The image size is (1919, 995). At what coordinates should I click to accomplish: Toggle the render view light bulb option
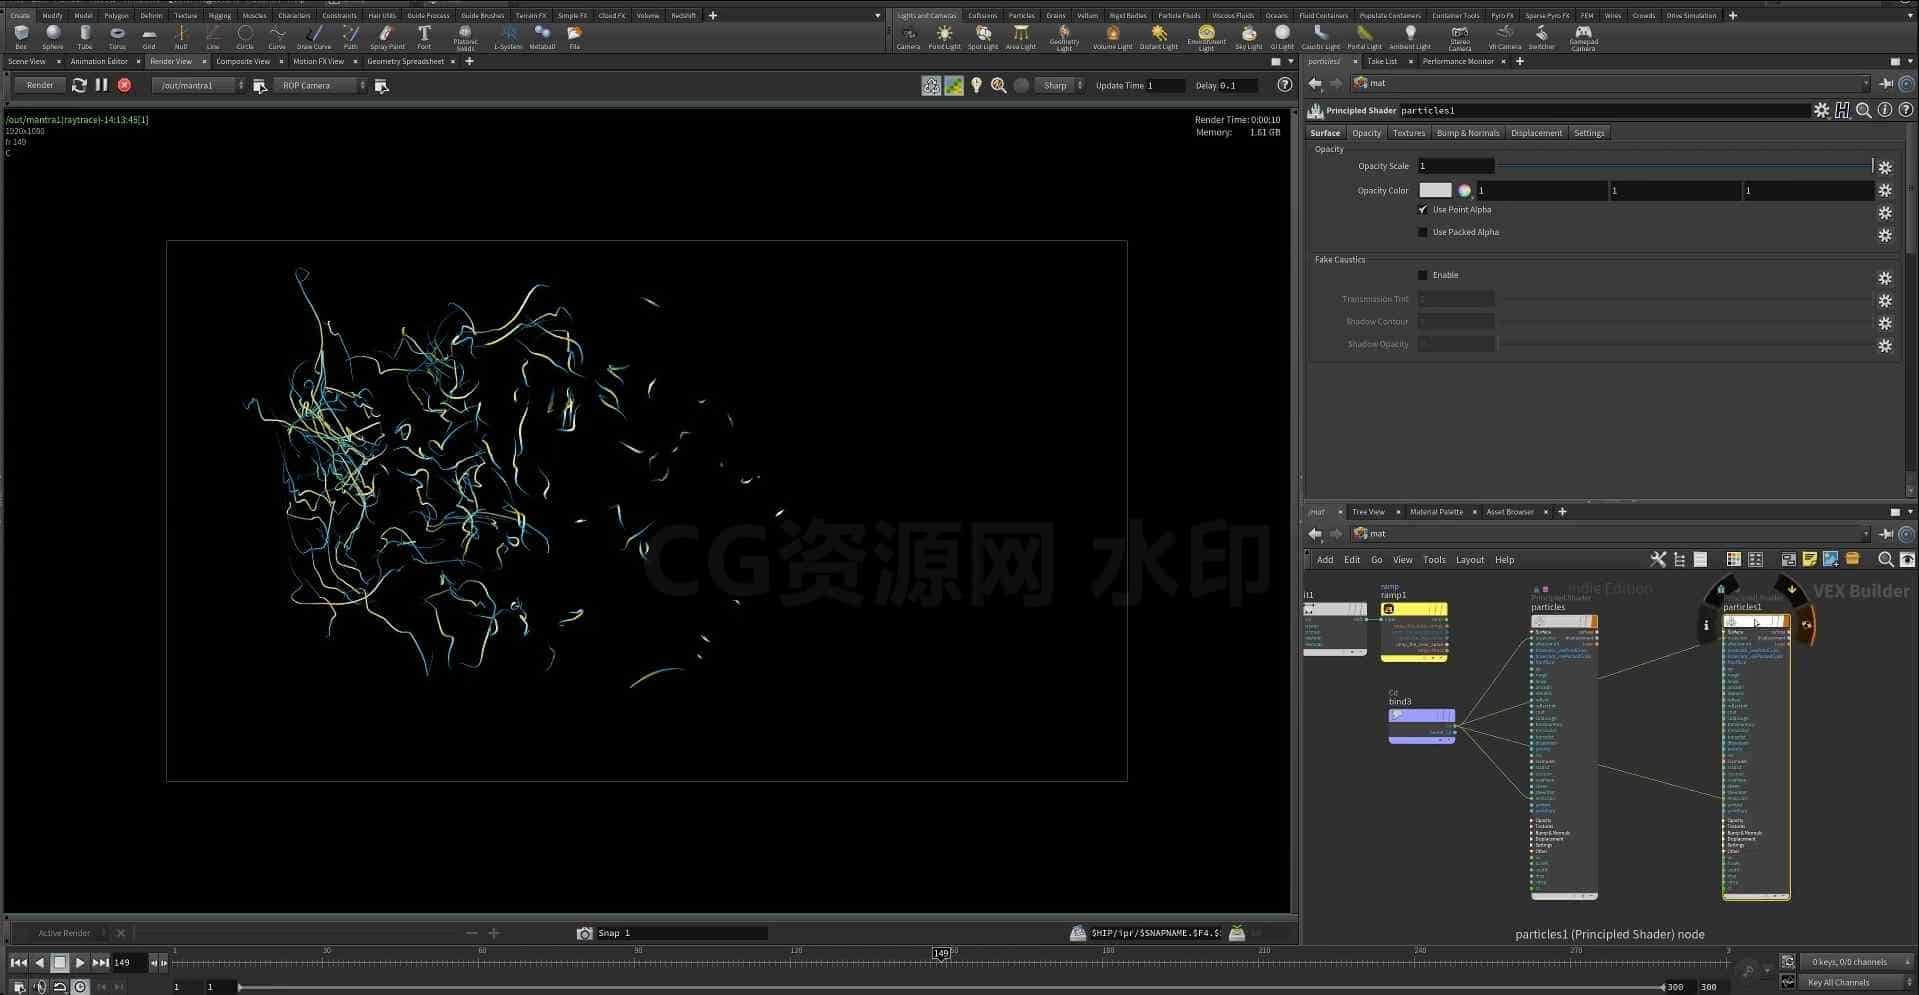click(x=977, y=86)
